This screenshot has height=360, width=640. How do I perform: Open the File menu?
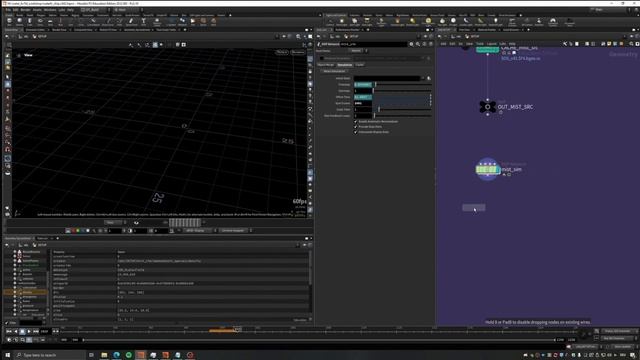(x=8, y=10)
